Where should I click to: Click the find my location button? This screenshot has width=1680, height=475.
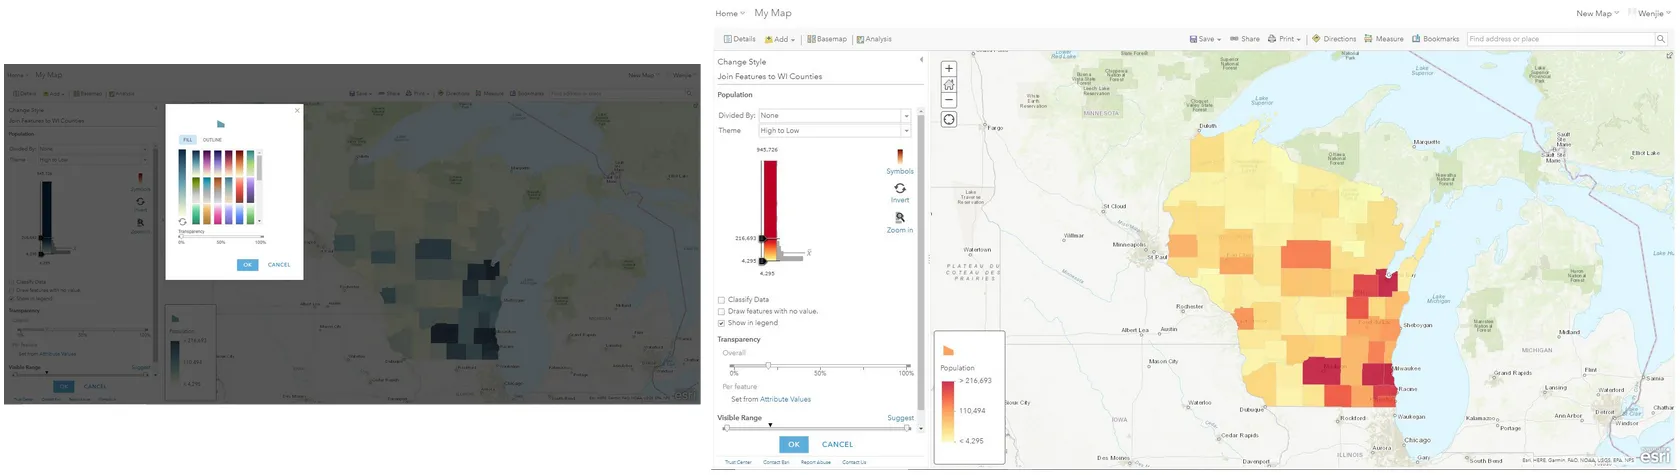[x=949, y=120]
